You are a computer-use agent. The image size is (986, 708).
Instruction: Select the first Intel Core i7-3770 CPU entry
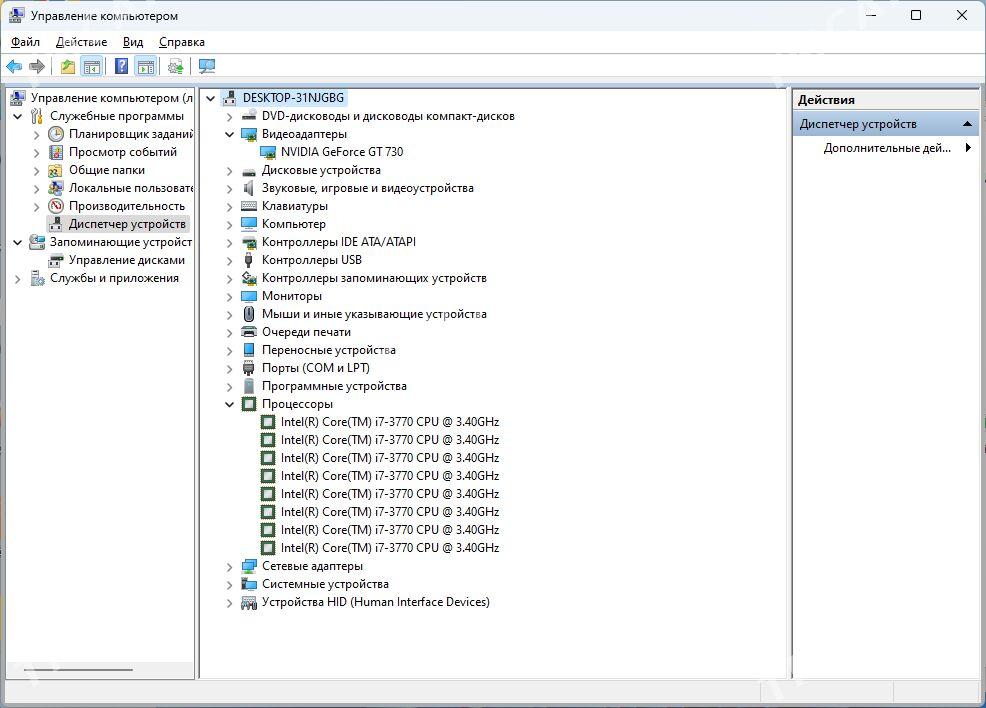tap(390, 422)
